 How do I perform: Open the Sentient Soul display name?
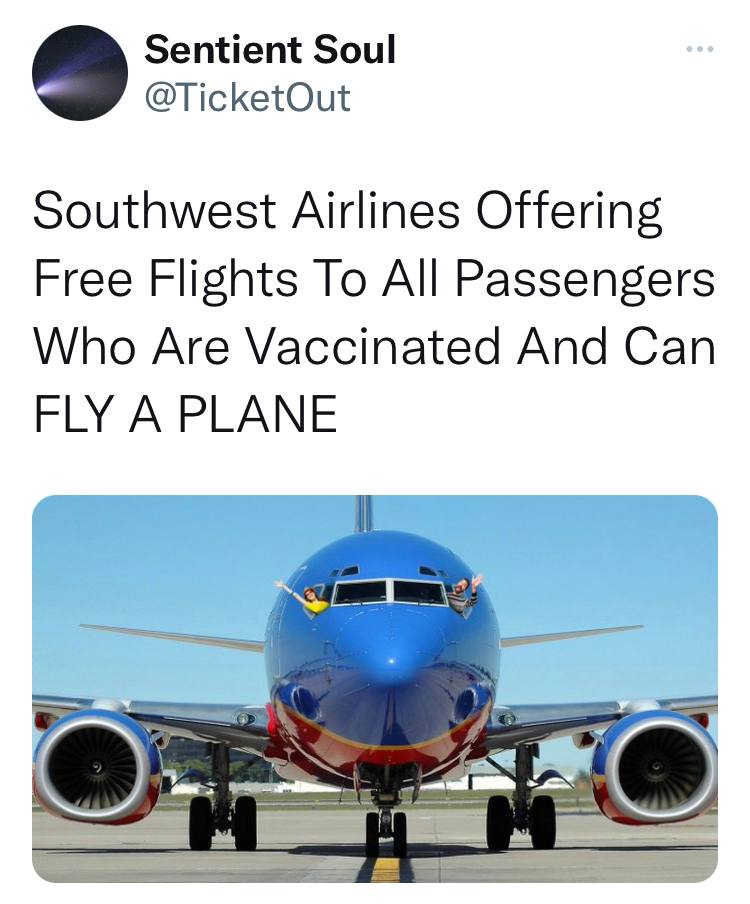coord(270,49)
